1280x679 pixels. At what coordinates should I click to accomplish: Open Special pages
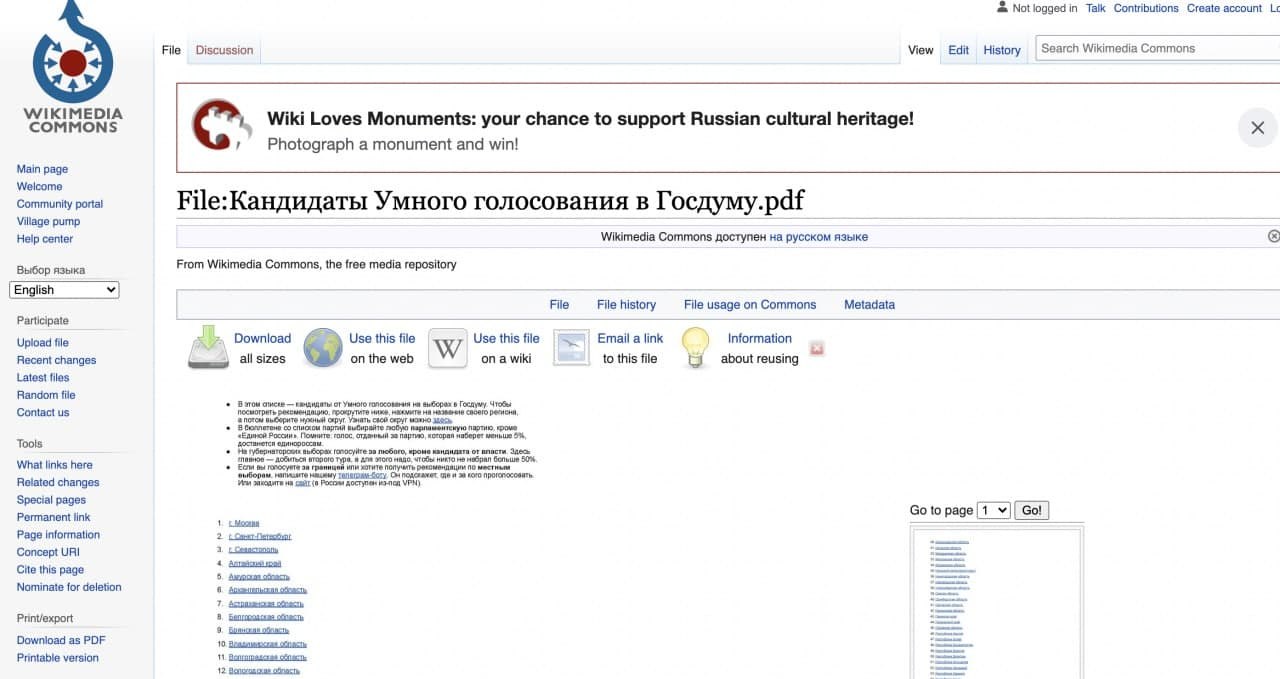[x=51, y=500]
